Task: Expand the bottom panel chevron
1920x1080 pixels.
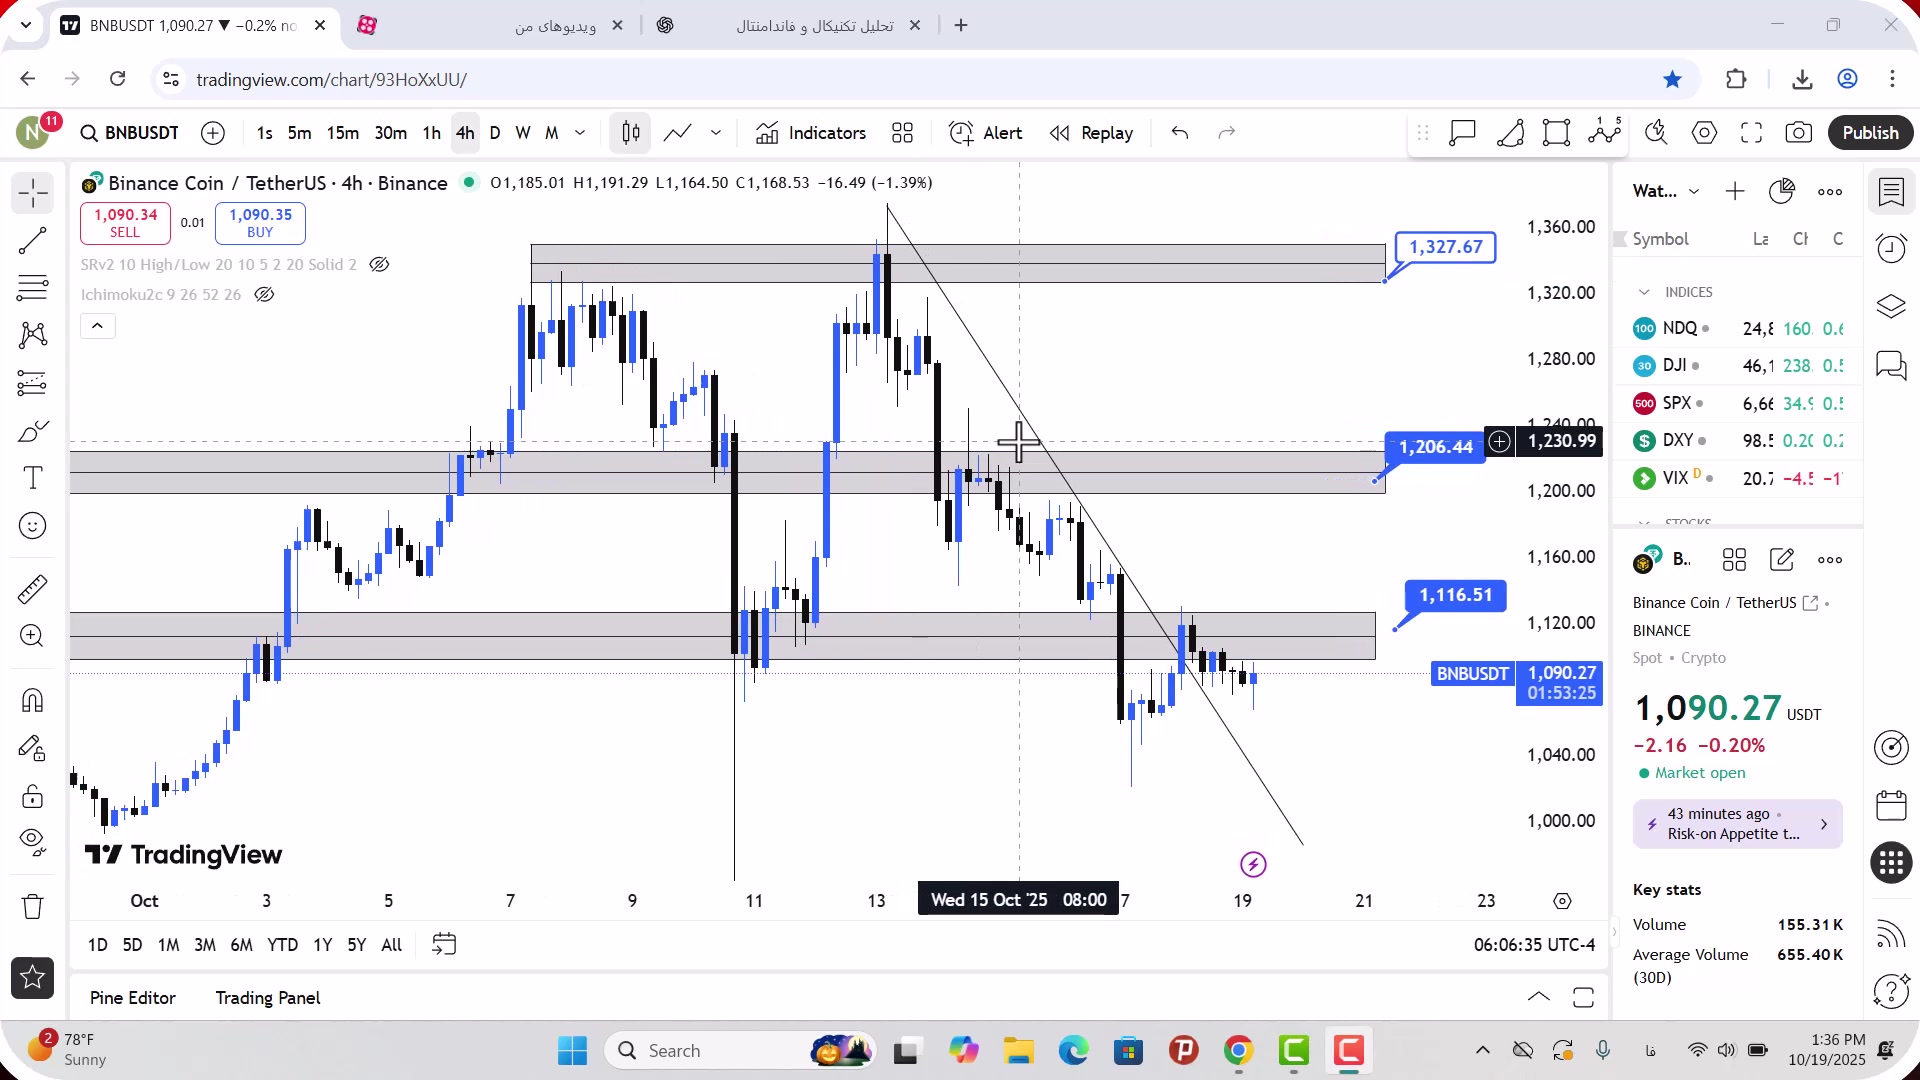Action: (x=1539, y=997)
